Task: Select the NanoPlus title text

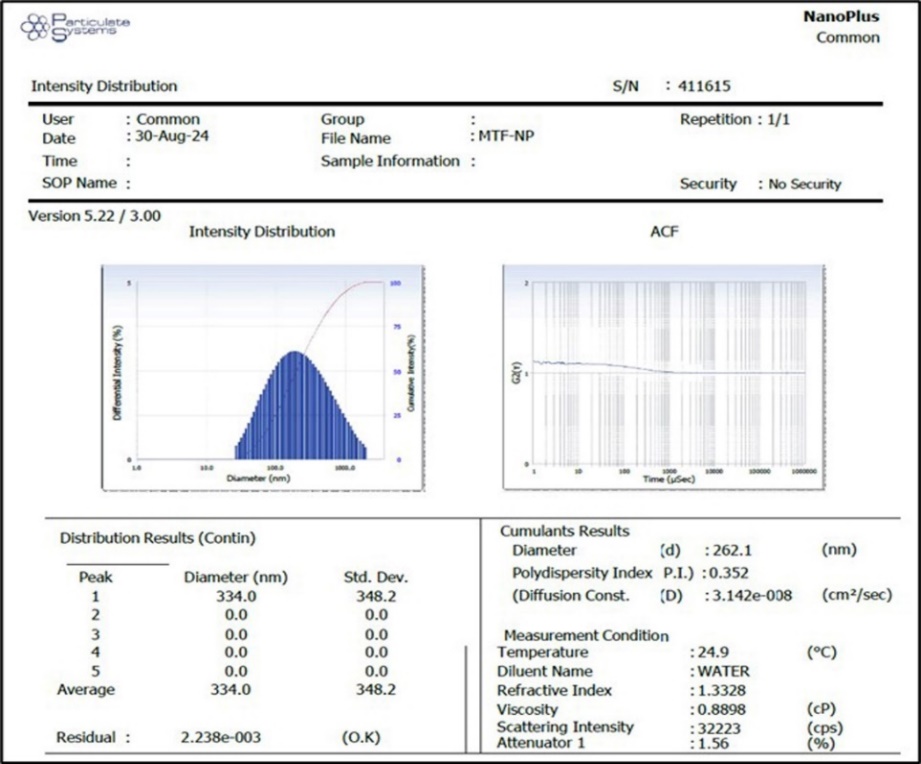Action: [841, 17]
